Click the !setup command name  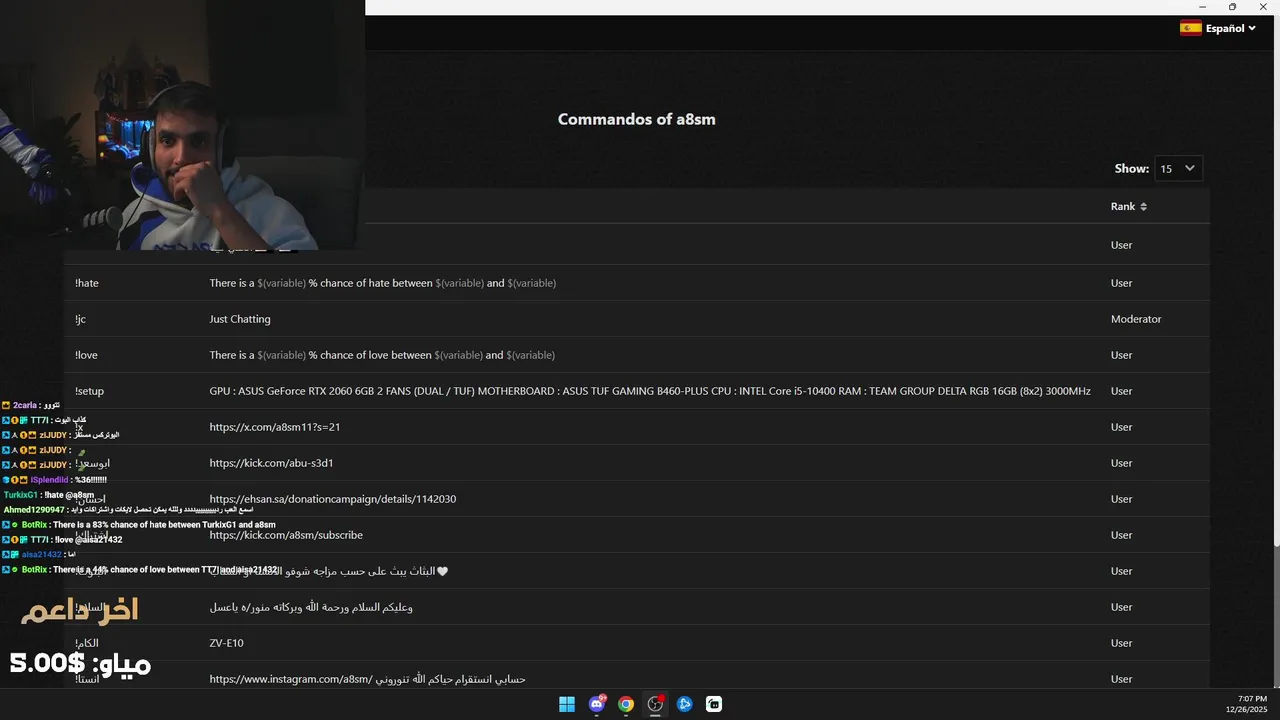click(89, 391)
